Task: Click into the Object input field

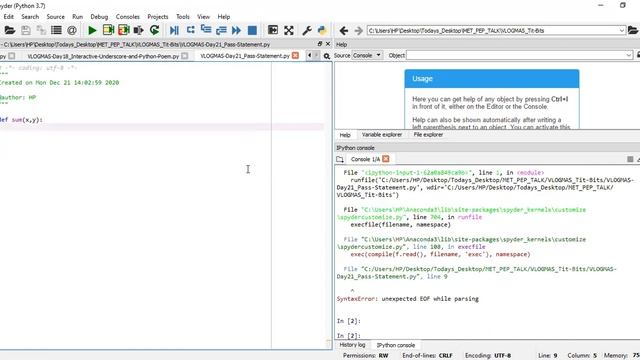Action: click(516, 55)
